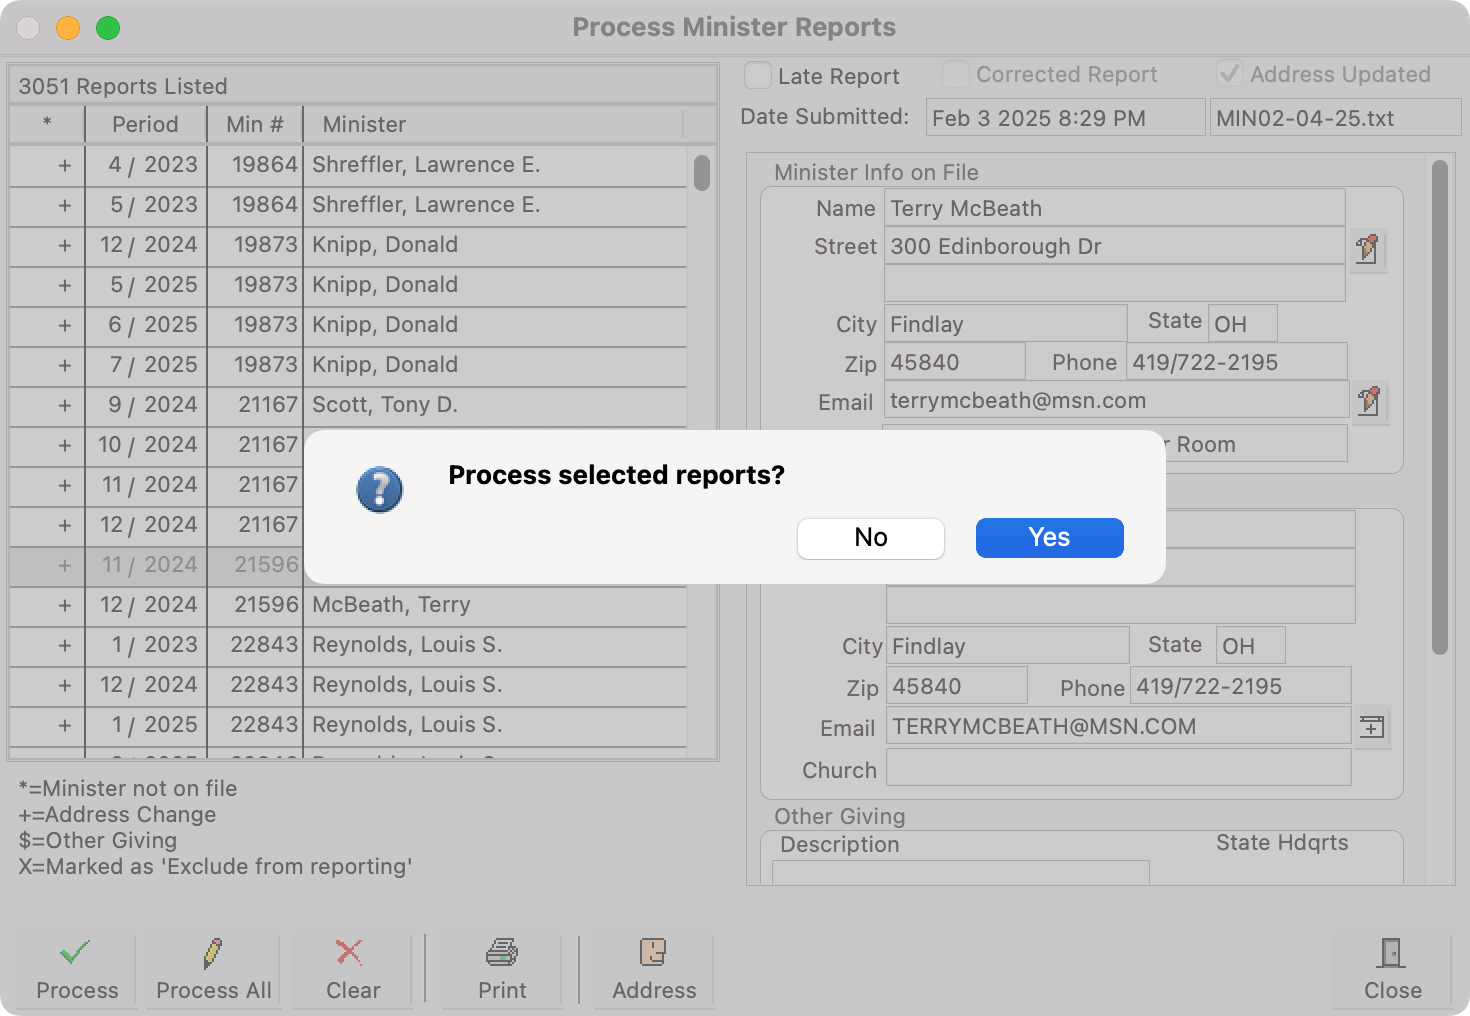Enable the Late Report checkbox
The height and width of the screenshot is (1016, 1470).
pos(758,73)
